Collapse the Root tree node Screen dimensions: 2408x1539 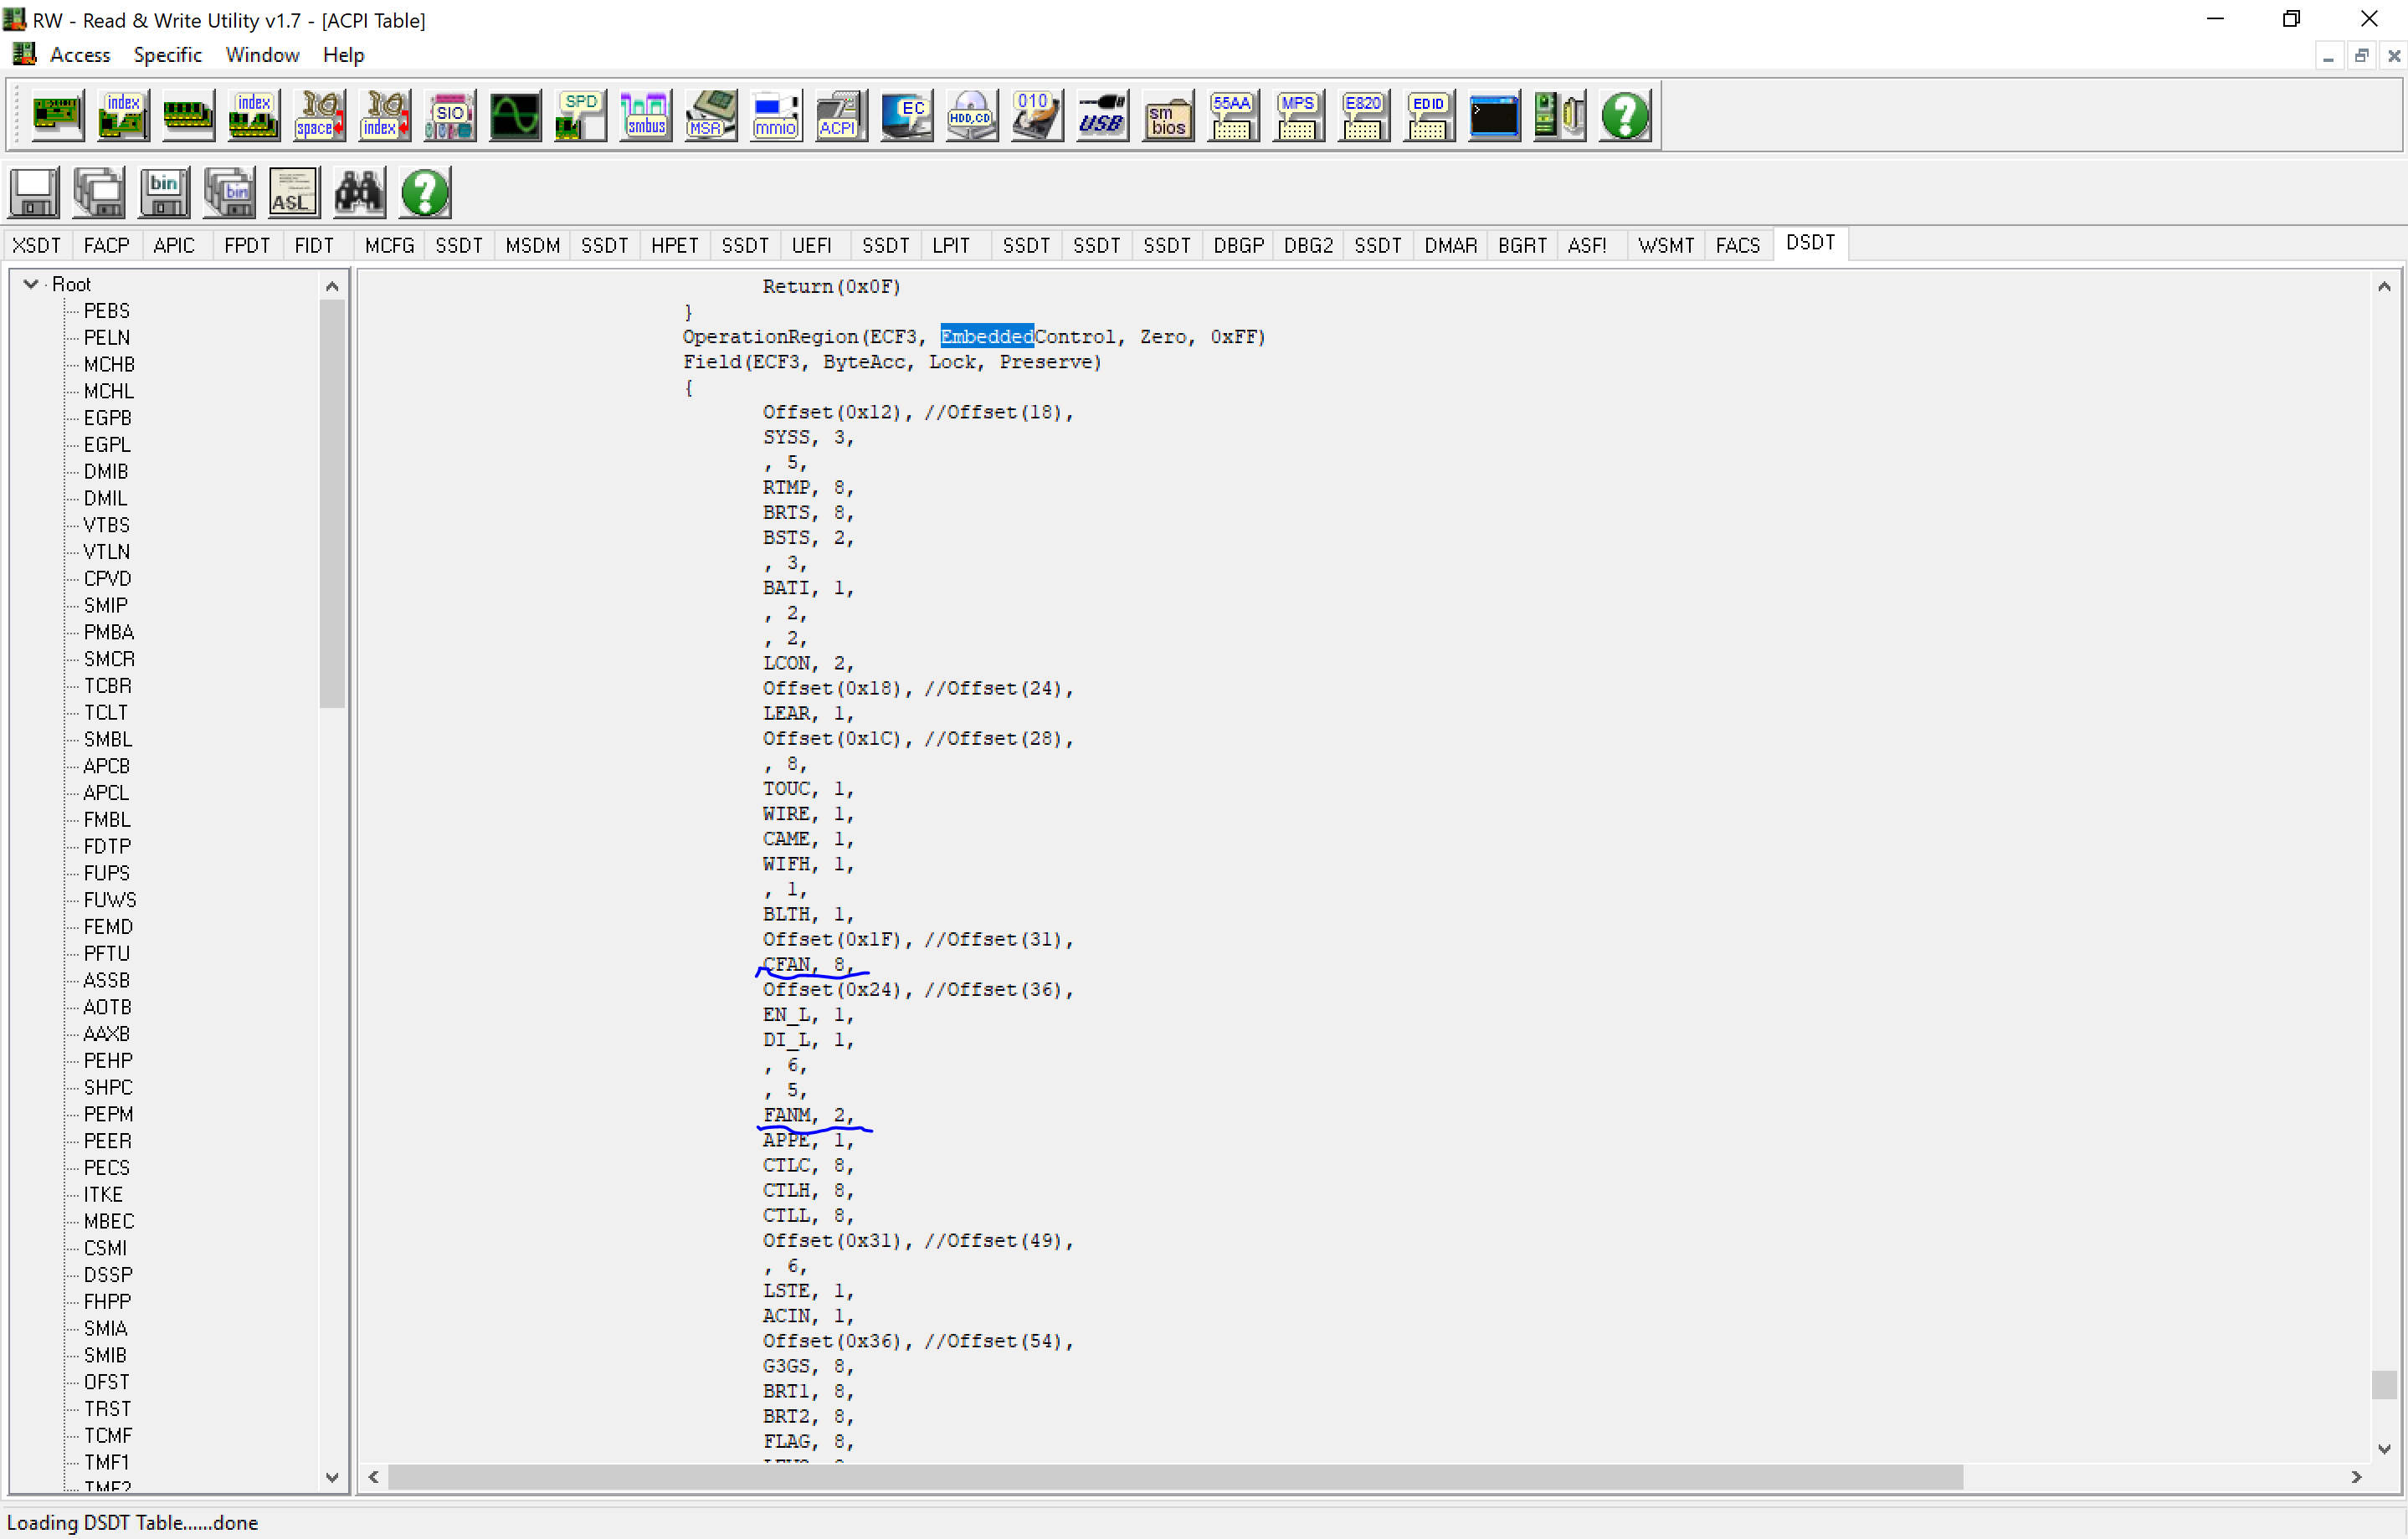click(x=30, y=283)
